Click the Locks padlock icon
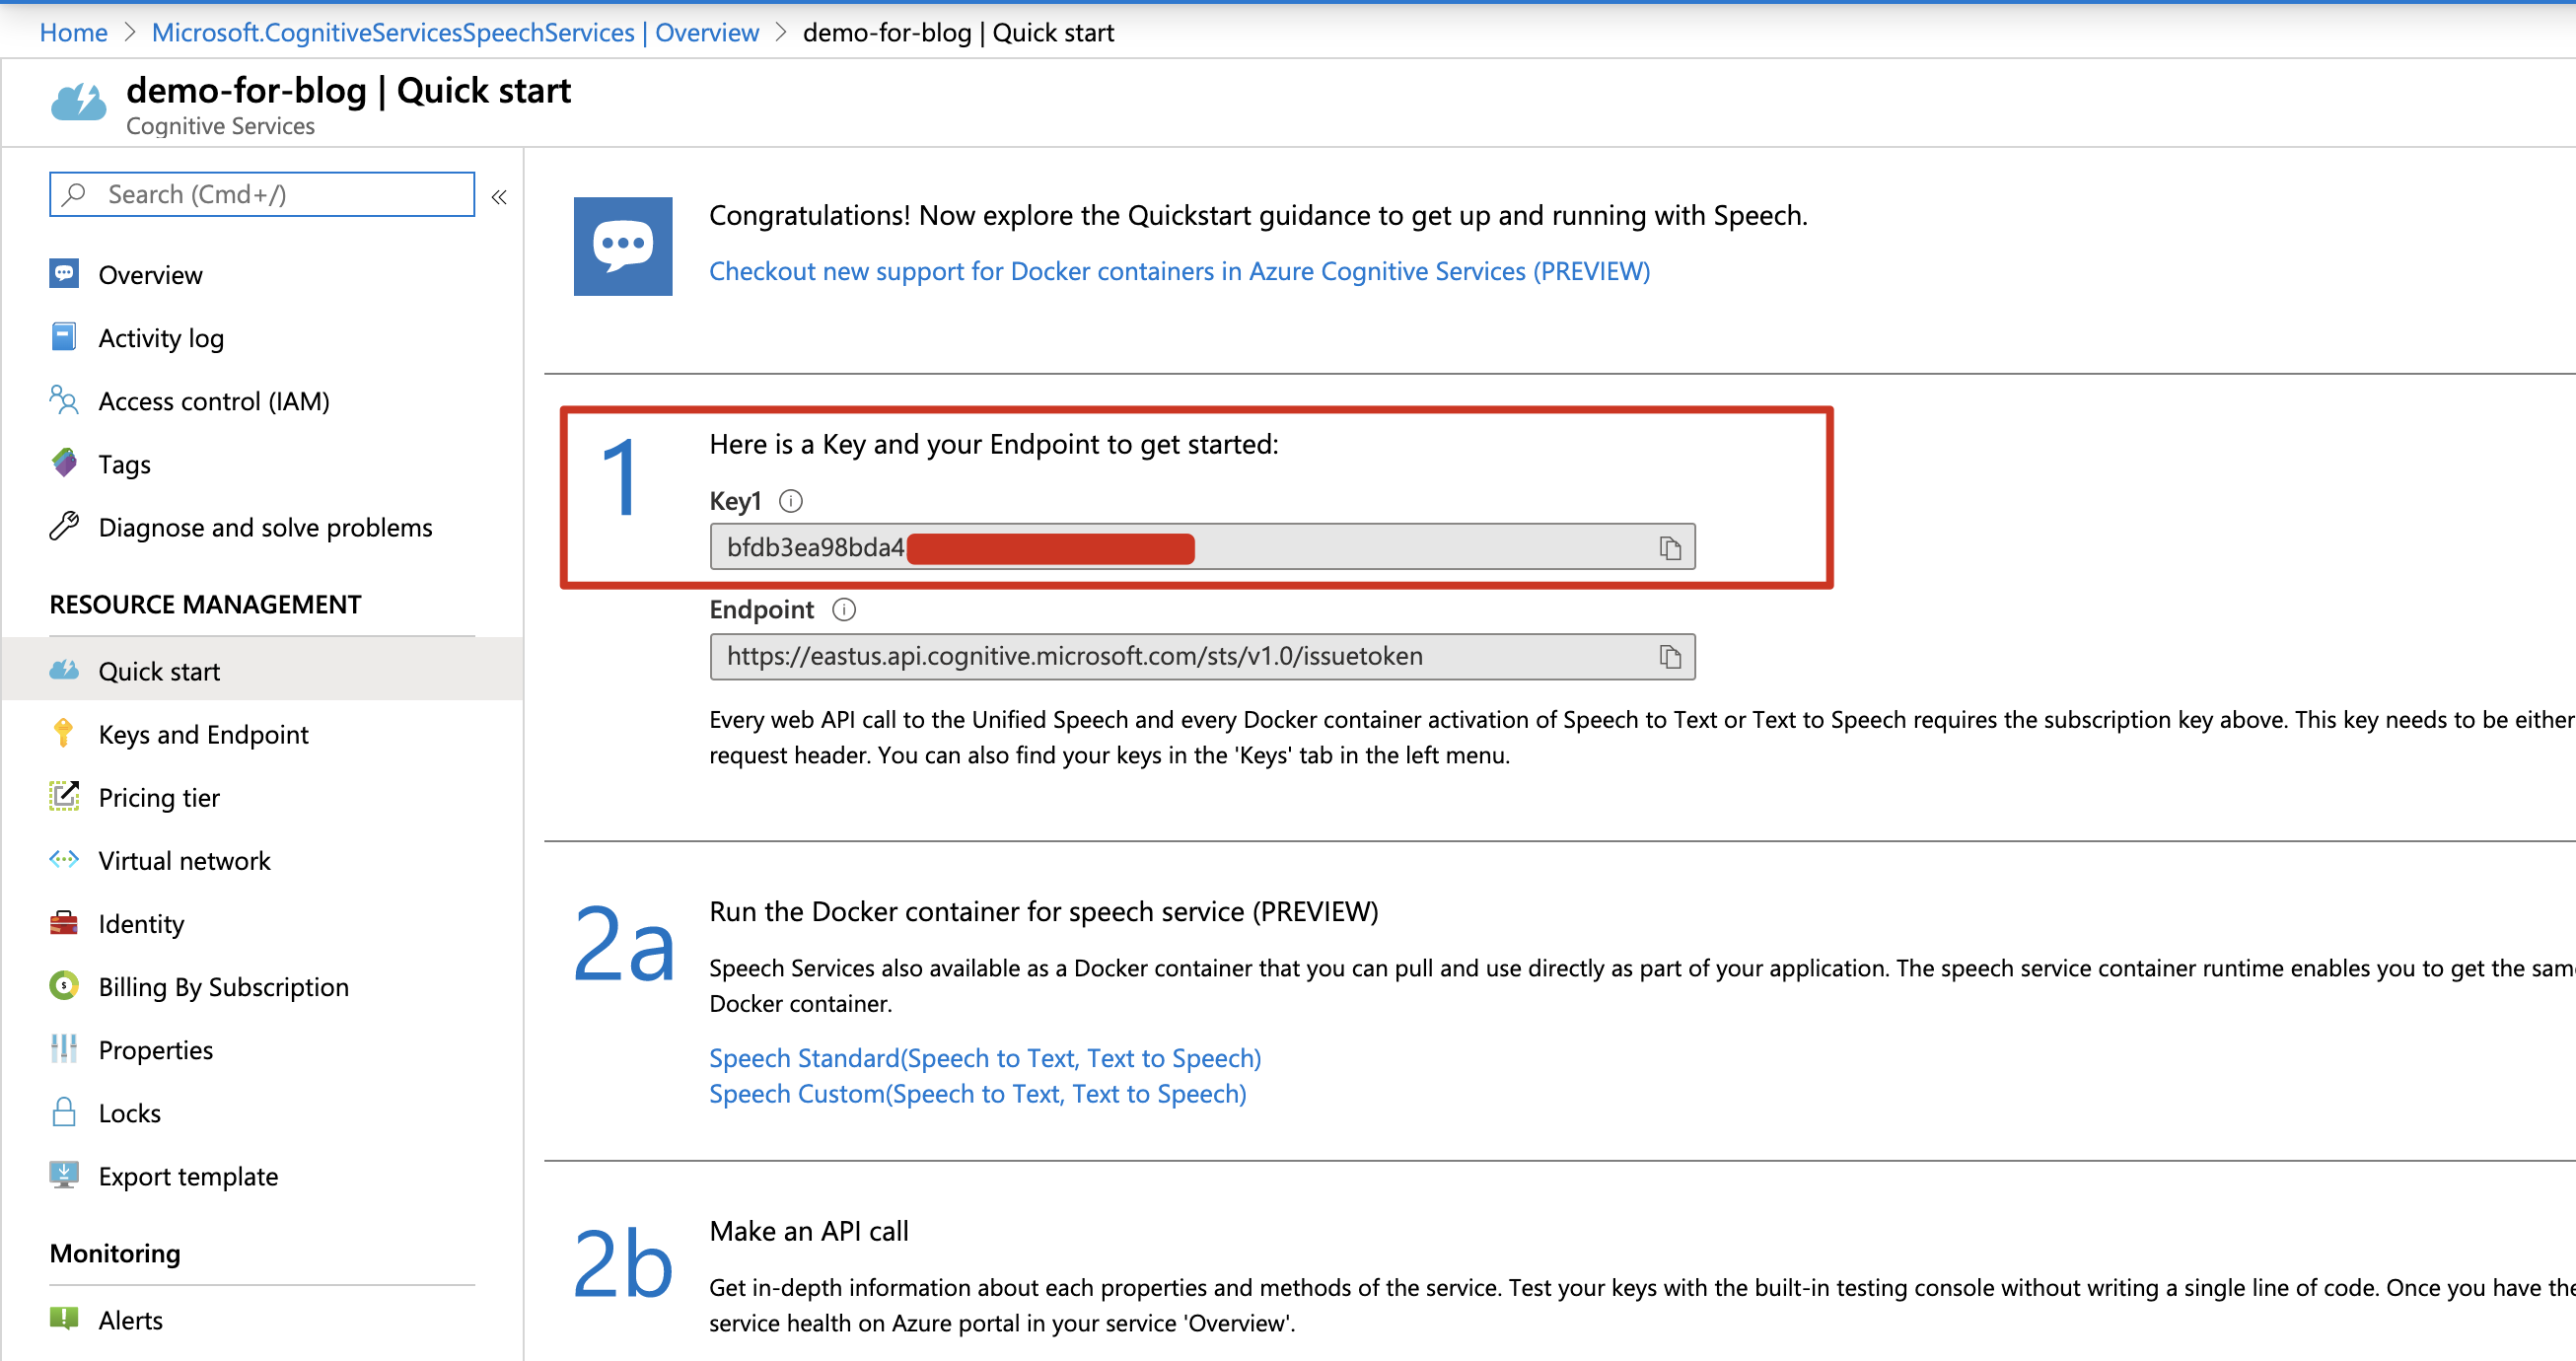 point(64,1112)
